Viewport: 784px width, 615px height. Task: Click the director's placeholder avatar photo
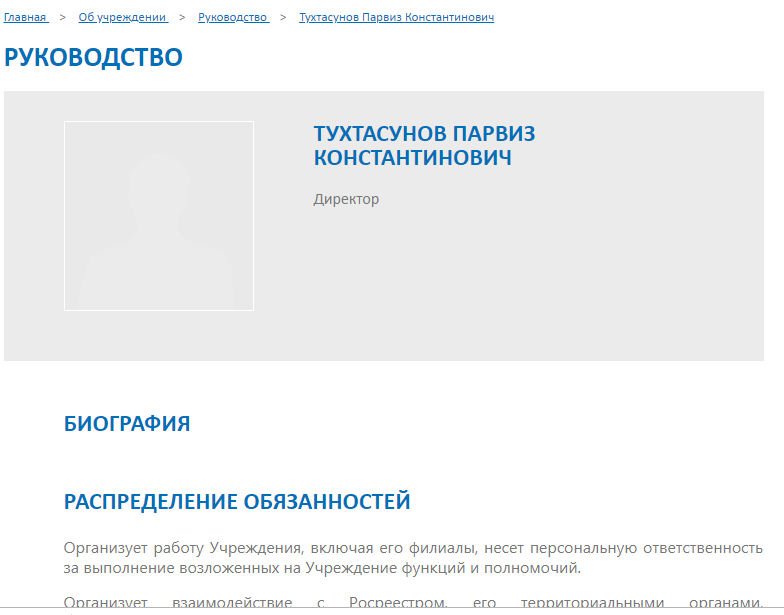(x=159, y=216)
